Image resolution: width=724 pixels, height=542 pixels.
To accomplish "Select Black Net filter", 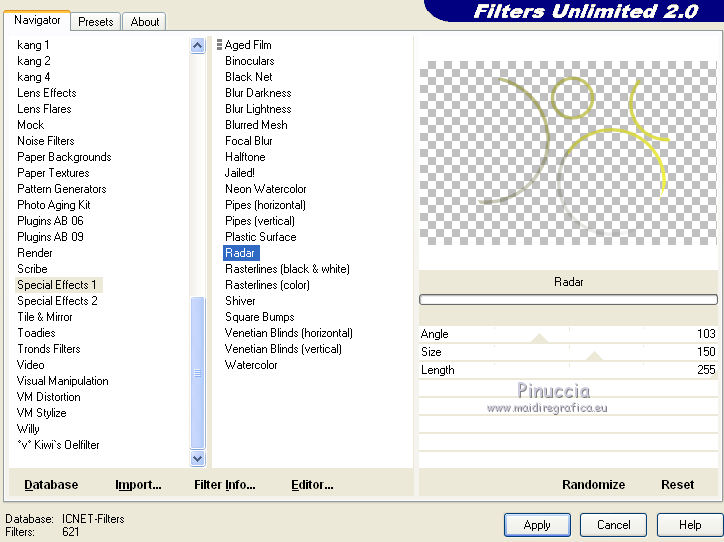I will pyautogui.click(x=248, y=77).
